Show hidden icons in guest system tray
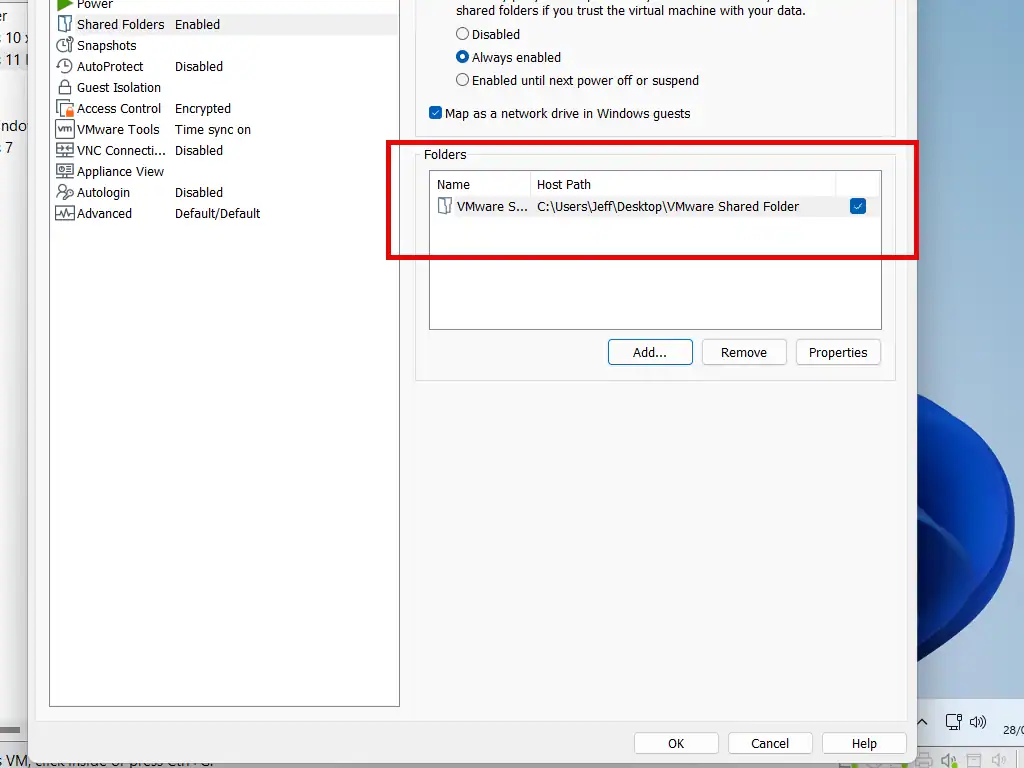Image resolution: width=1024 pixels, height=768 pixels. [x=922, y=722]
